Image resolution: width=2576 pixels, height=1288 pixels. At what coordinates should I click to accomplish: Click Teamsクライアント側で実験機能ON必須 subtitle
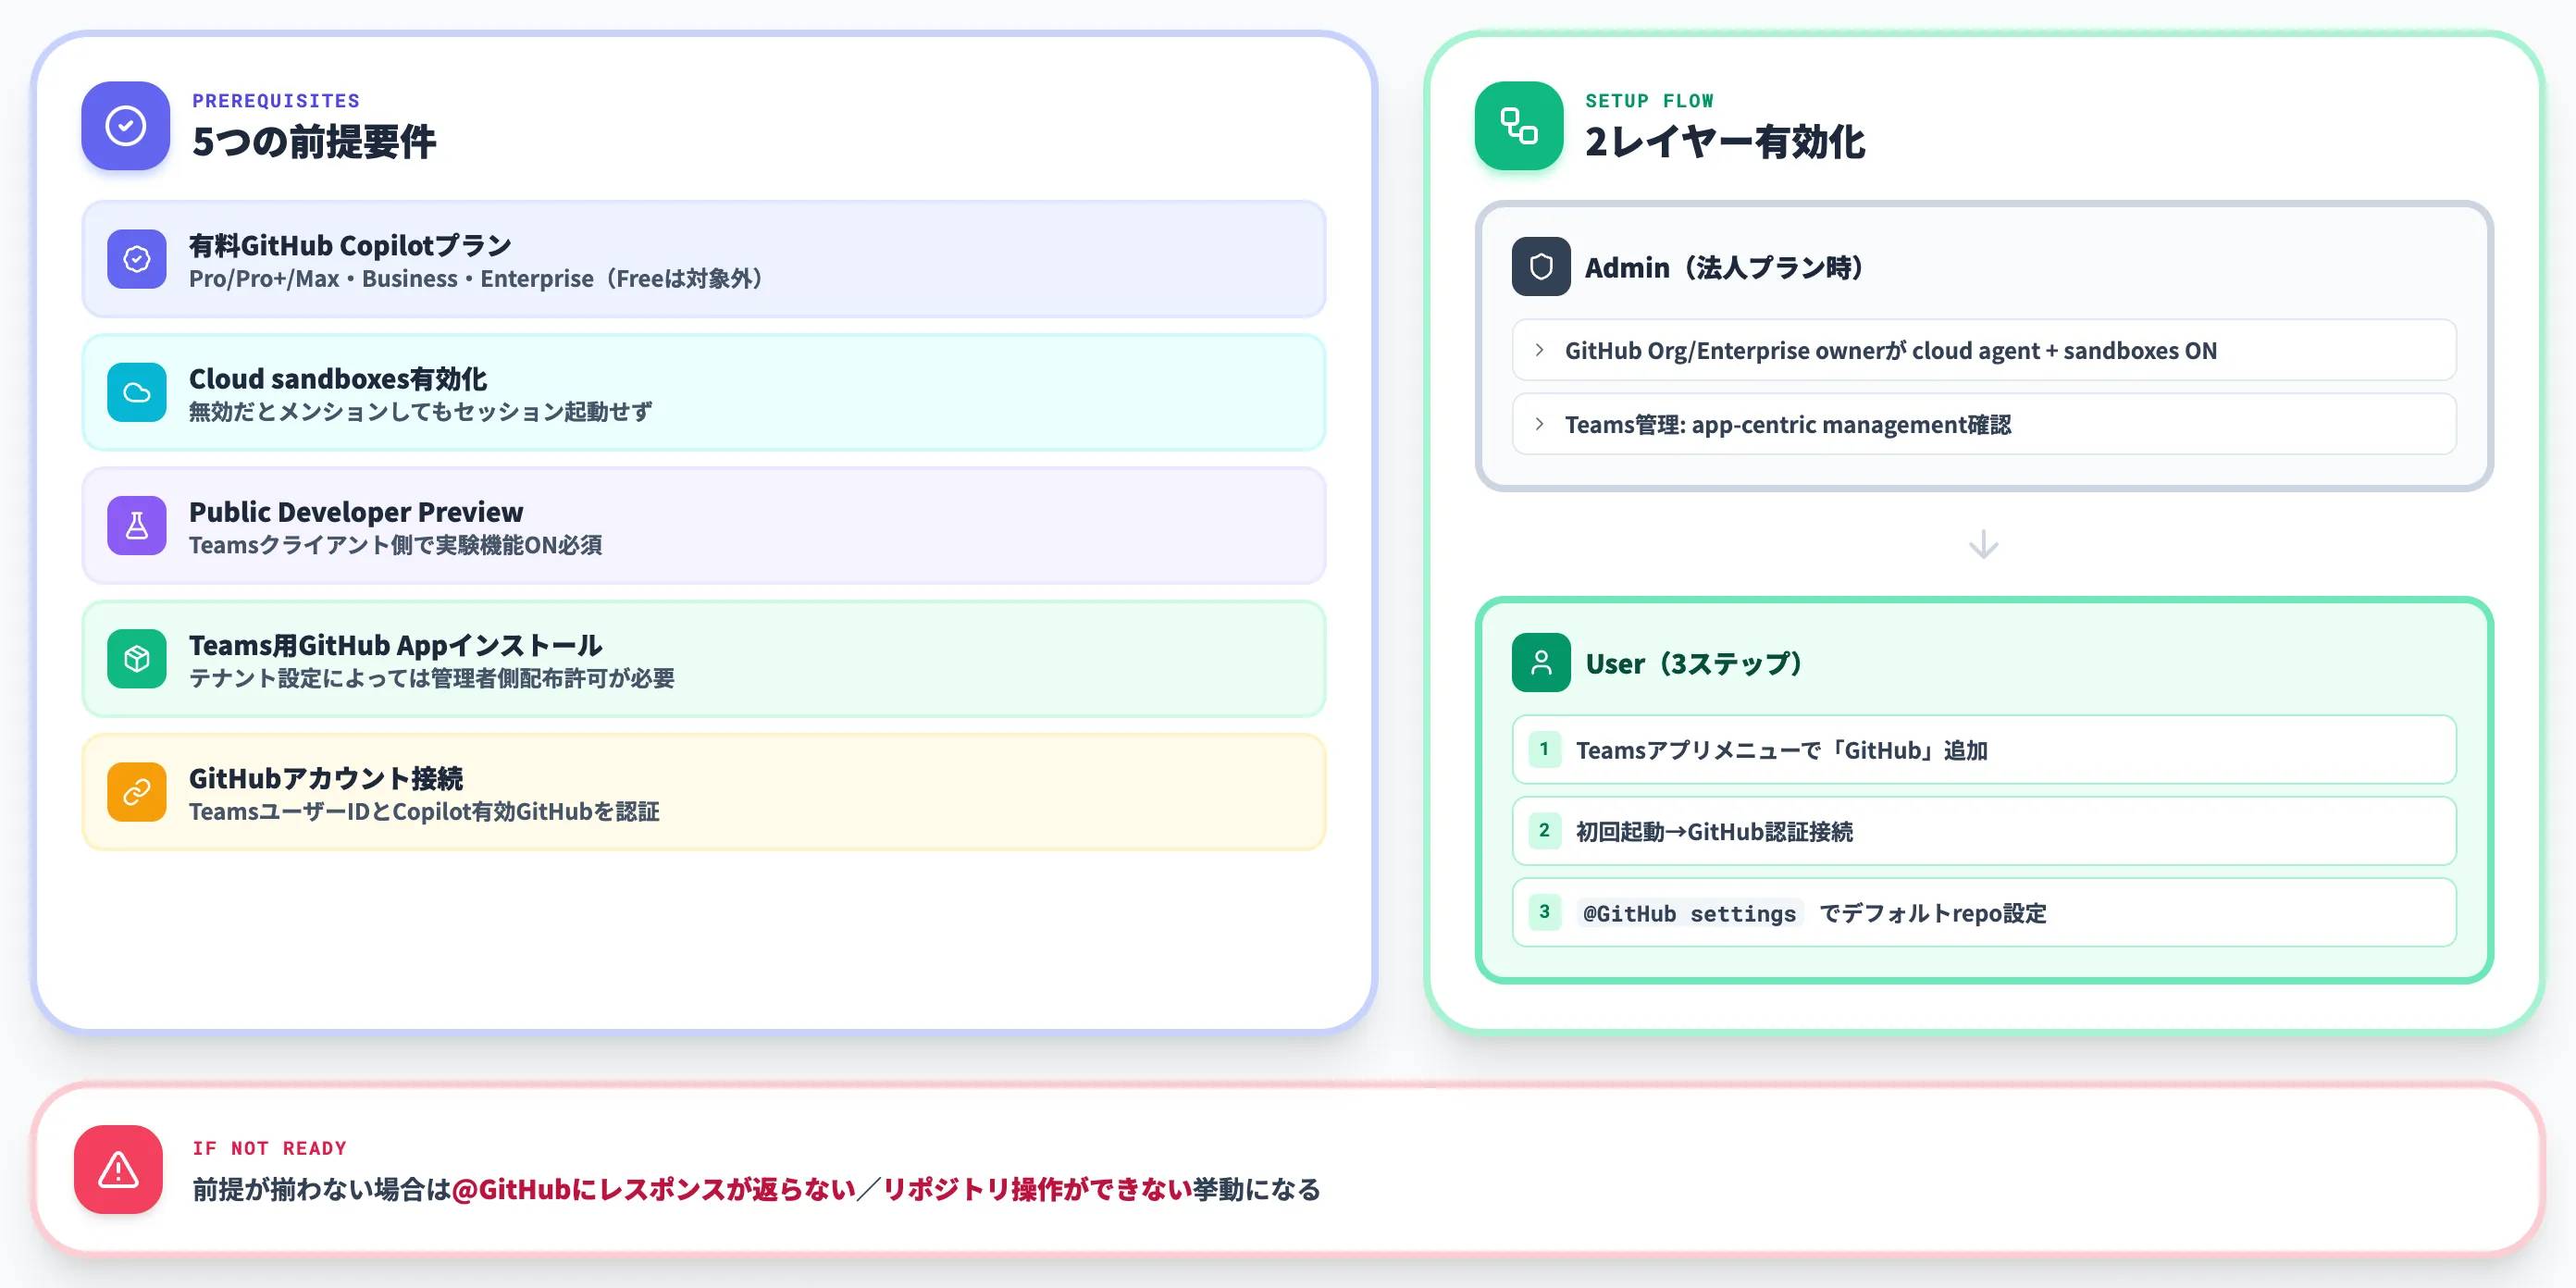pos(395,545)
